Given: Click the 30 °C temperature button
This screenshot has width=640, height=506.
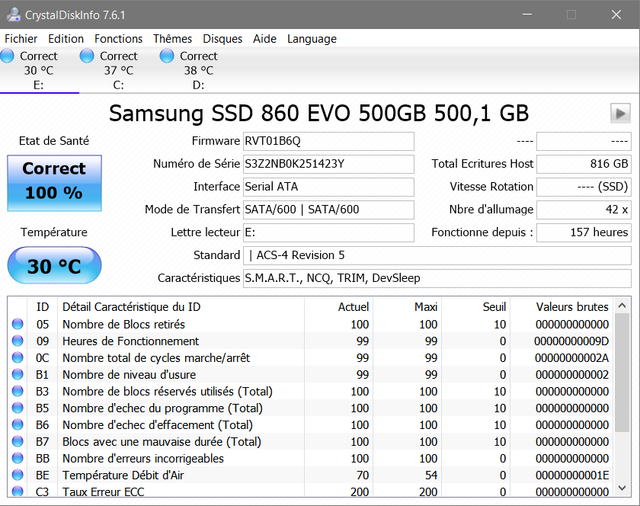Looking at the screenshot, I should click(x=54, y=266).
